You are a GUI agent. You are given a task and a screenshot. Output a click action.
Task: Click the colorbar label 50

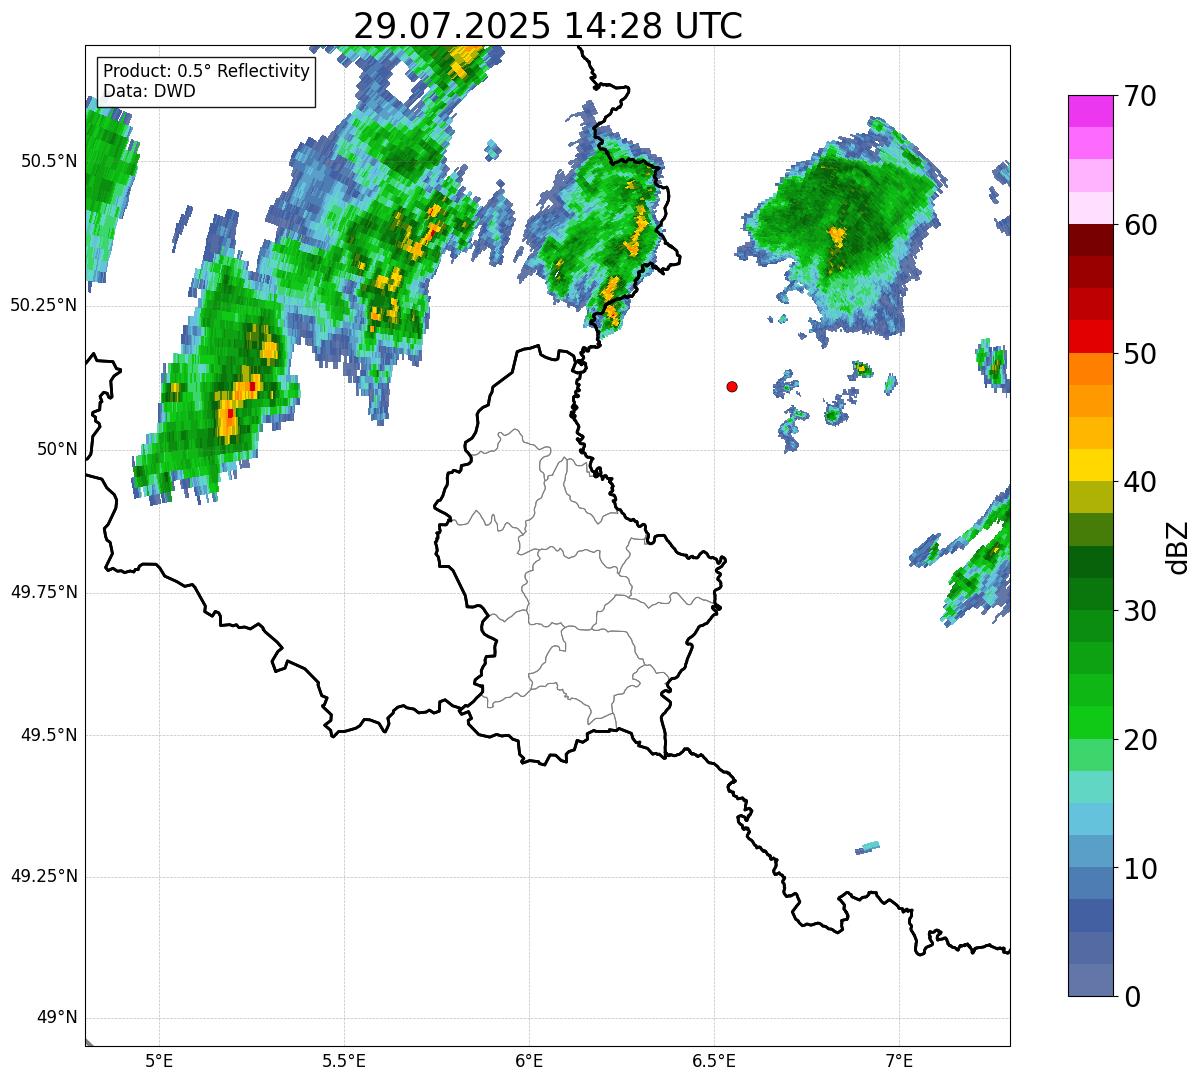1140,354
